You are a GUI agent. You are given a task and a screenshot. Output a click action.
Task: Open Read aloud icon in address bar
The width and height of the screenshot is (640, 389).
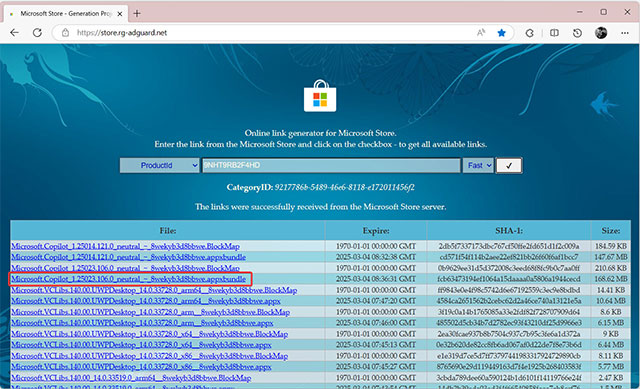pos(481,33)
